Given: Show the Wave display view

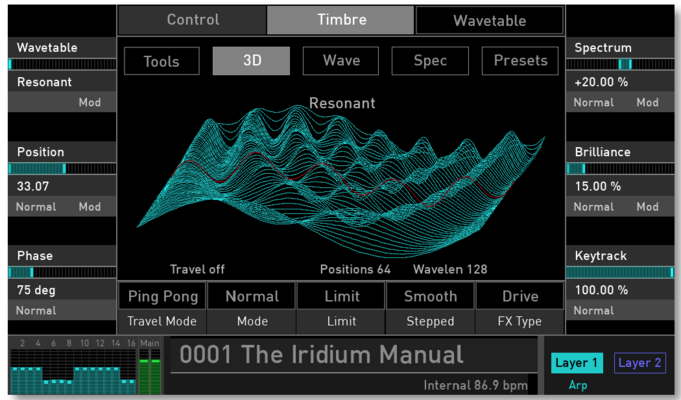Looking at the screenshot, I should point(341,61).
